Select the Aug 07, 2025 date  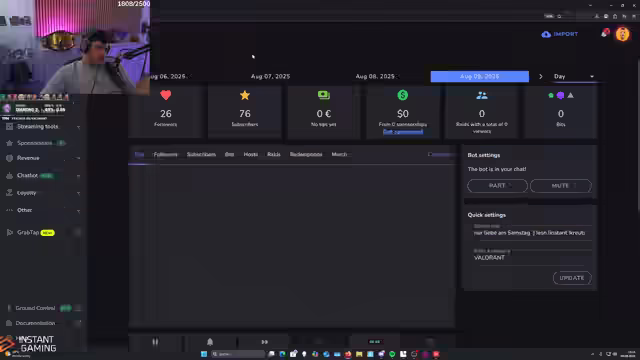[x=270, y=76]
